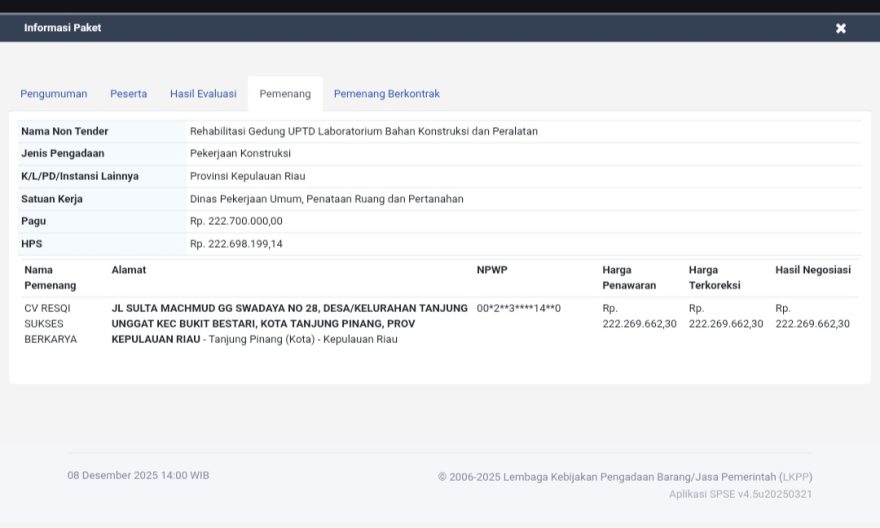Screen dimensions: 880x528
Task: Select the Pemenang tab
Action: pos(285,94)
